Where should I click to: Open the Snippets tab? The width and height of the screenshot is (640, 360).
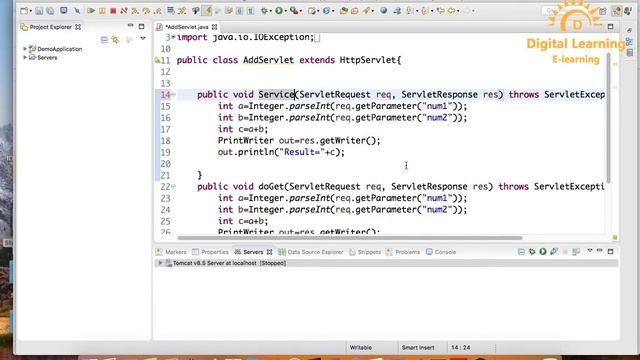(365, 252)
